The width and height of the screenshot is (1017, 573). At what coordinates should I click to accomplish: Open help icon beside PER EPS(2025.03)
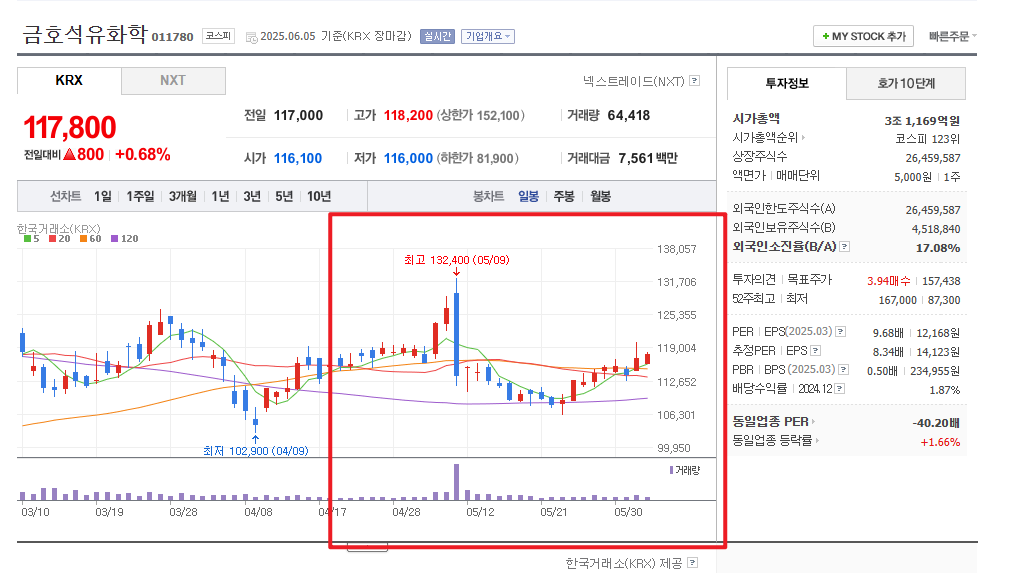841,332
